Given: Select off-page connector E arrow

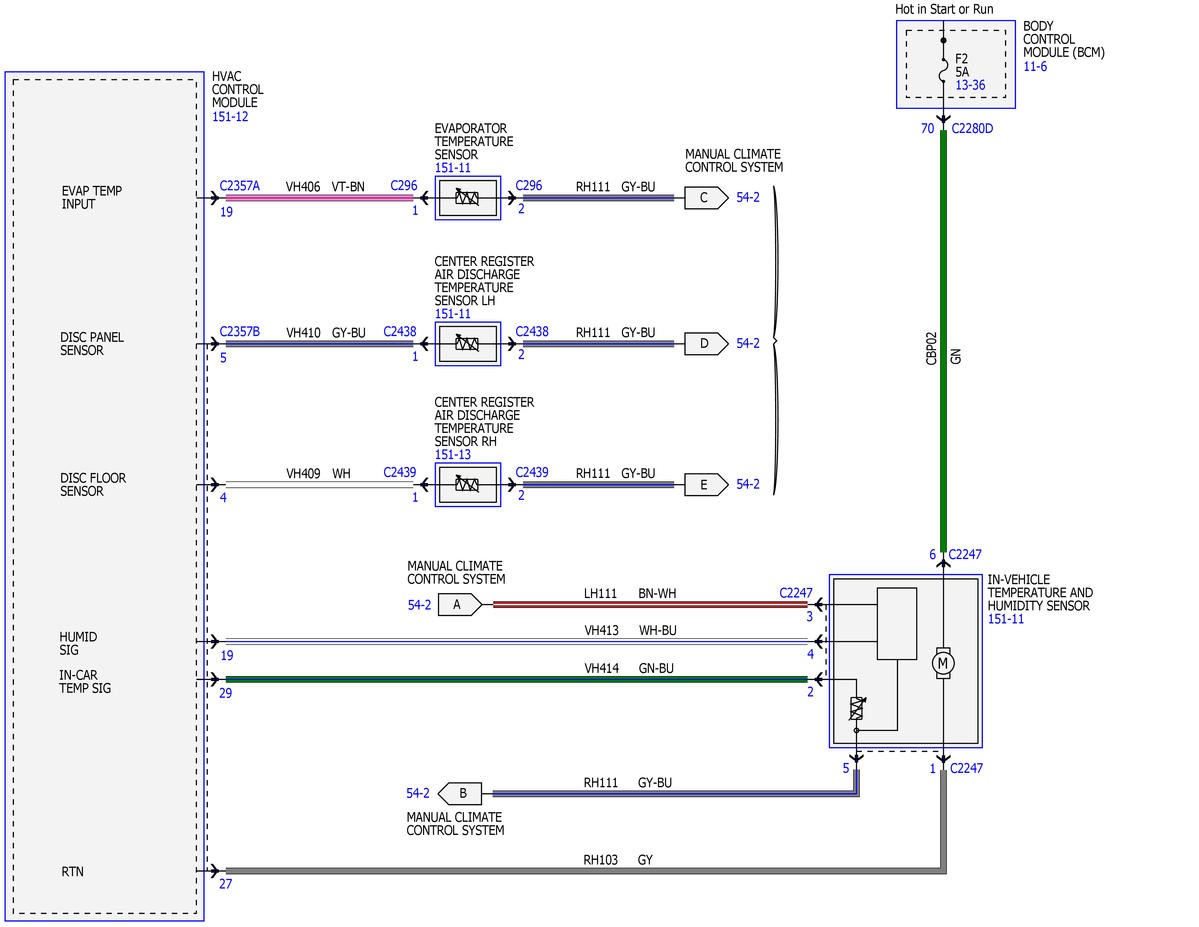Looking at the screenshot, I should point(706,485).
